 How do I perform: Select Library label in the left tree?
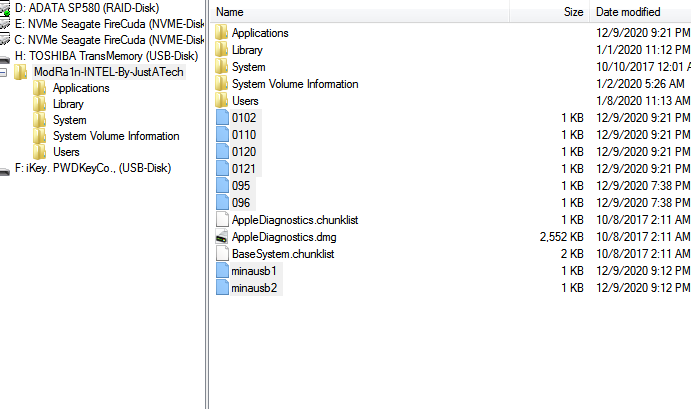point(68,104)
